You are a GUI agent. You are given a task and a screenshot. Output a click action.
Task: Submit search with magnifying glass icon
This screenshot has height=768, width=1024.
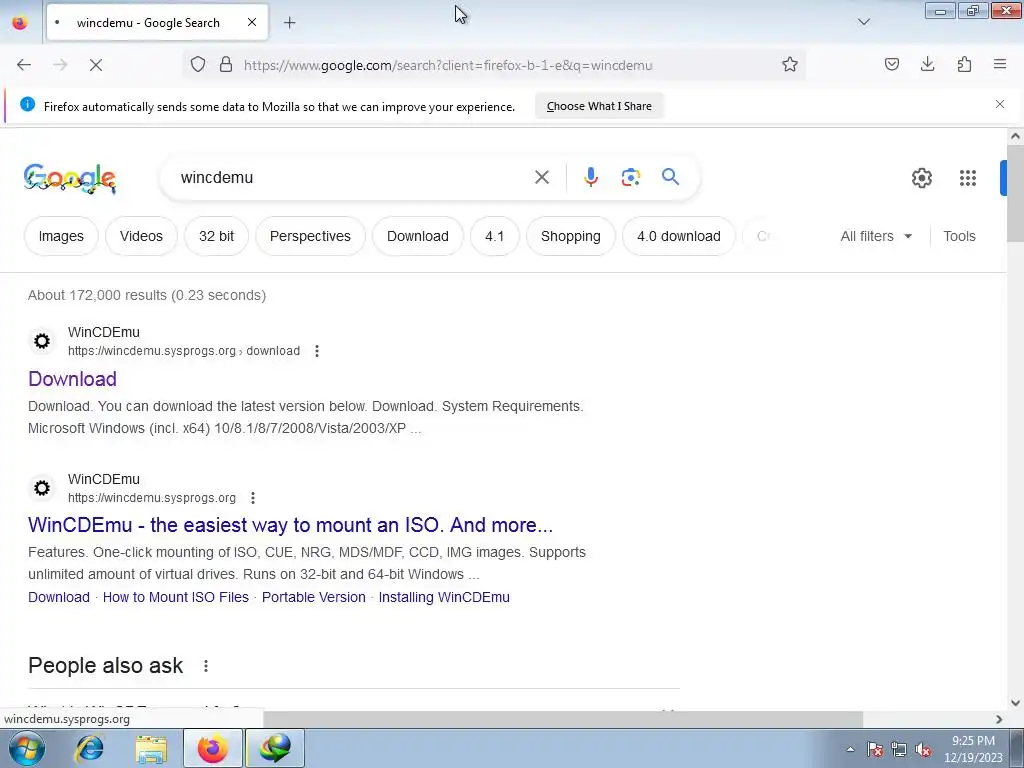pos(671,177)
